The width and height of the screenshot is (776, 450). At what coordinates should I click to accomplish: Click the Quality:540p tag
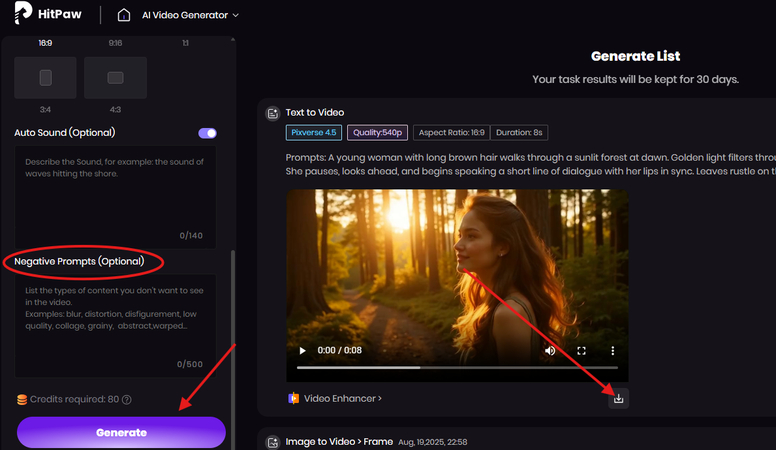(378, 133)
